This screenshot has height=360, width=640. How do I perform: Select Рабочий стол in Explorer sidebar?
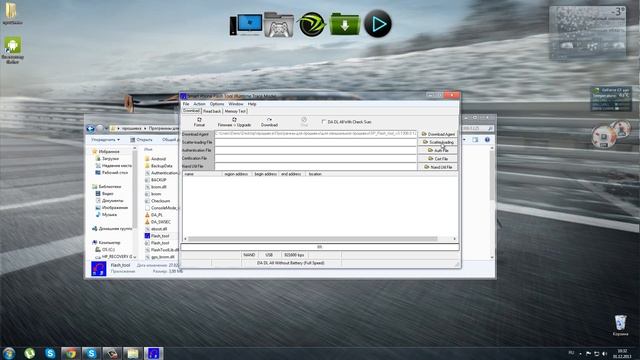coord(112,173)
